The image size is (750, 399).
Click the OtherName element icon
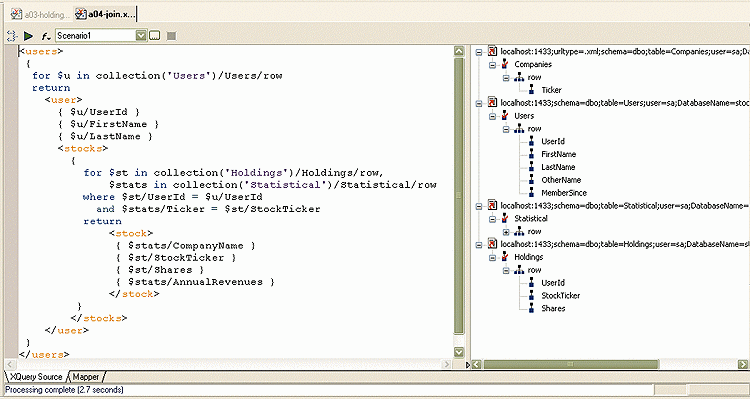(531, 180)
